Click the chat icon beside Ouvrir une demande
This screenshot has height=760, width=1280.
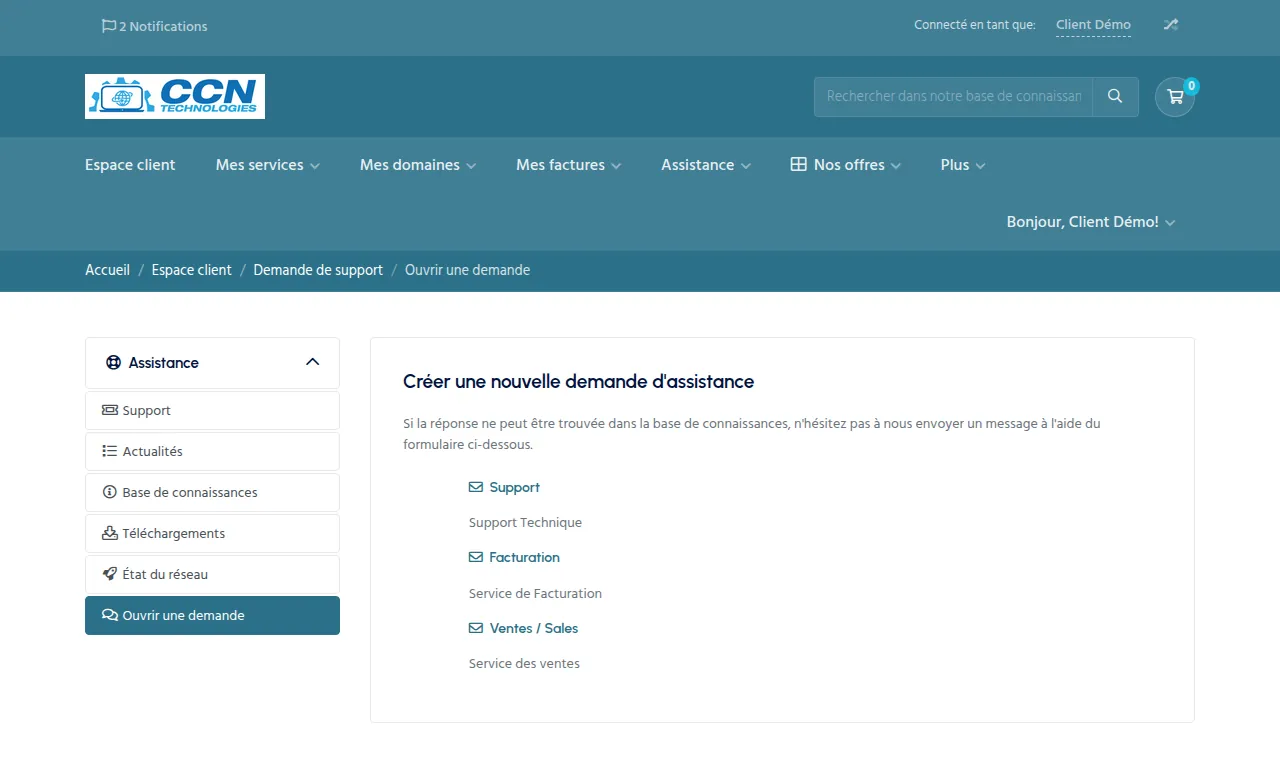tap(110, 615)
